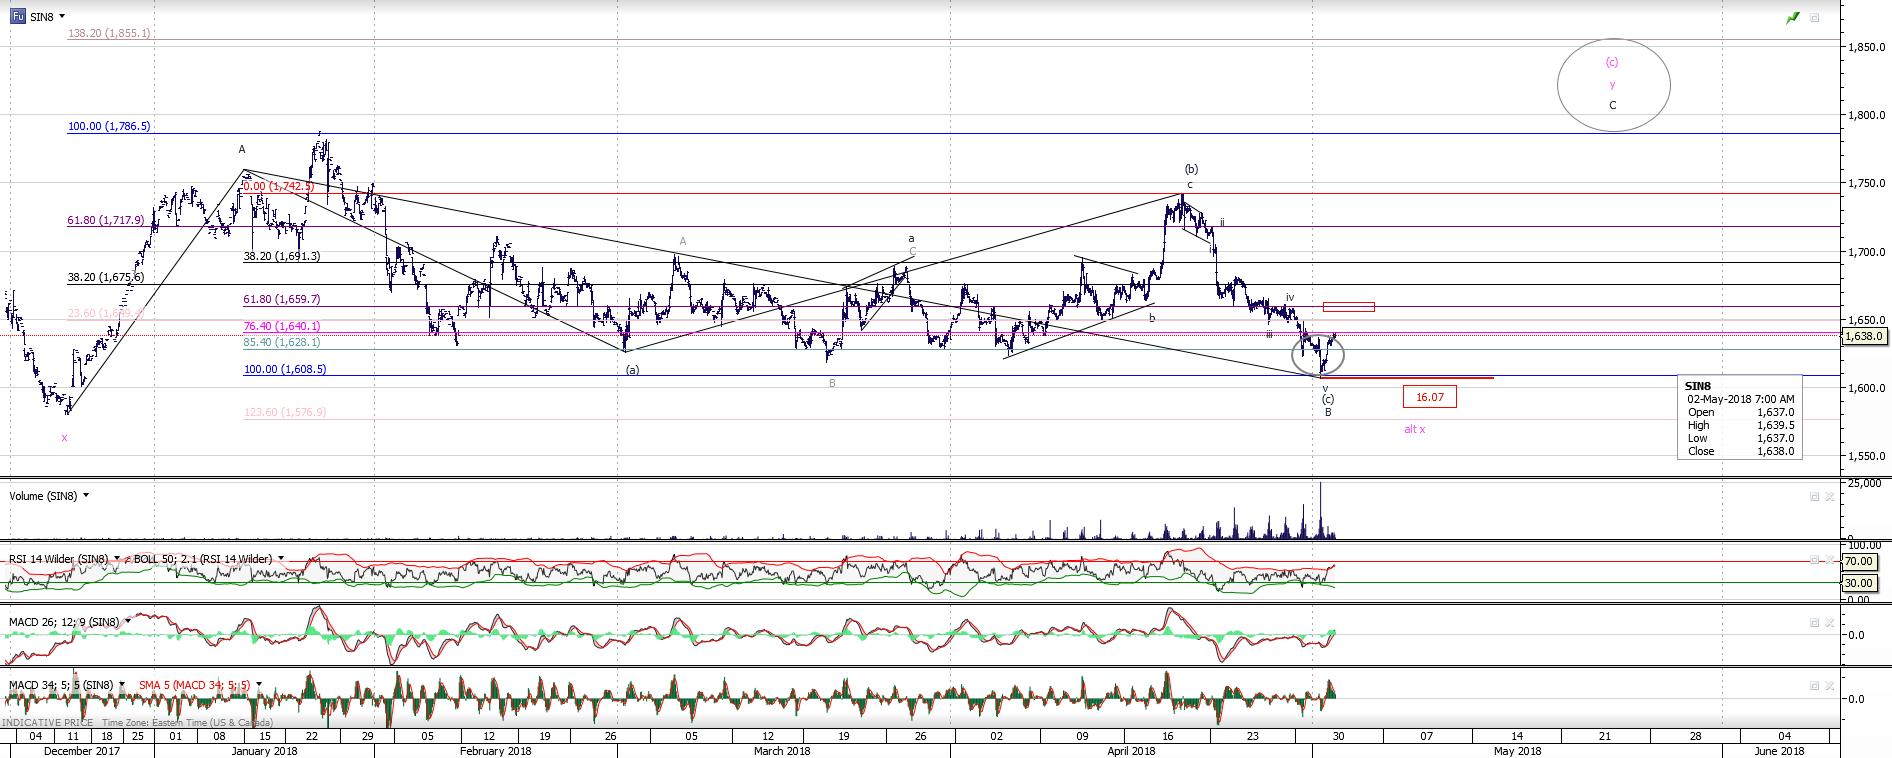Select the red 16.07 annotation box

point(1430,397)
